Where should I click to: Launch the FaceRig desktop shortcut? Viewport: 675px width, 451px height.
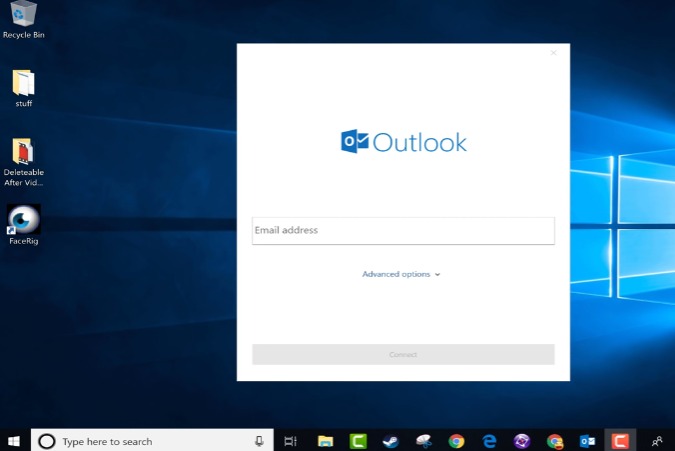pos(23,219)
